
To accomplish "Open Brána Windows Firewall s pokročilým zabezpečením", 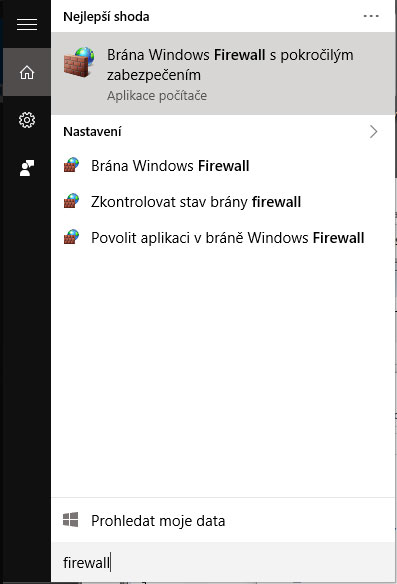I will pos(223,73).
